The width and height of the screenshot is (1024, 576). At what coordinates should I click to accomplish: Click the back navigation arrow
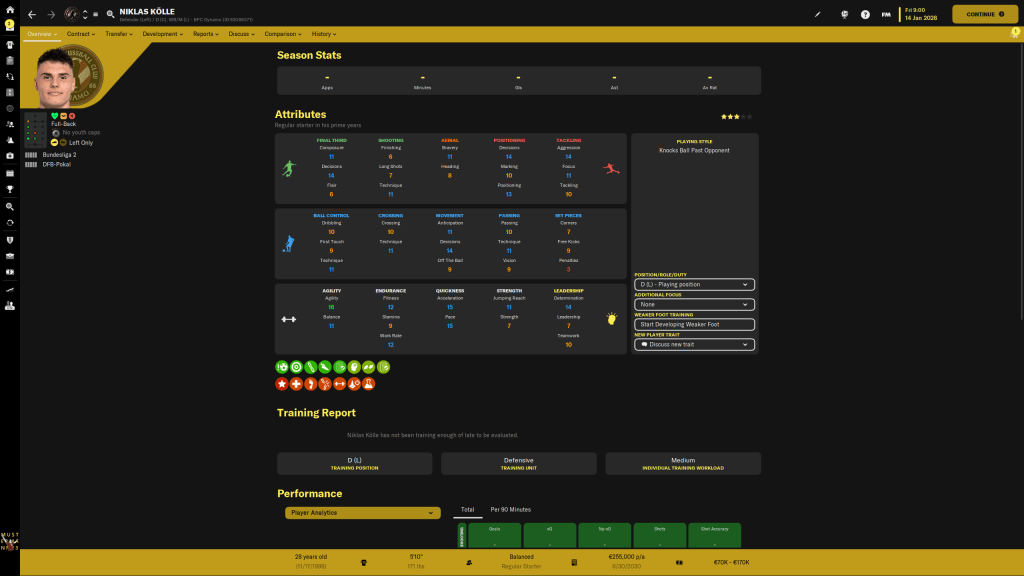32,15
